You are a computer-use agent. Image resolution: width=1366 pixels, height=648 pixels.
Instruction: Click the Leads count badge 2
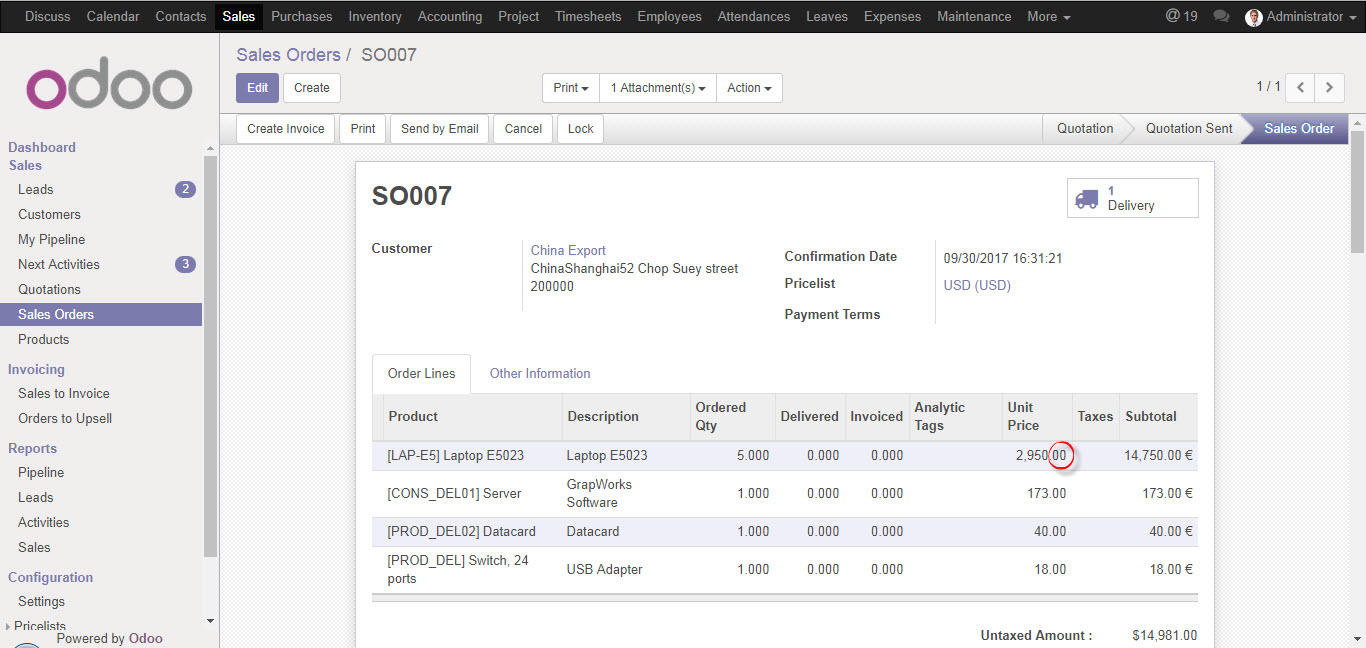[185, 189]
